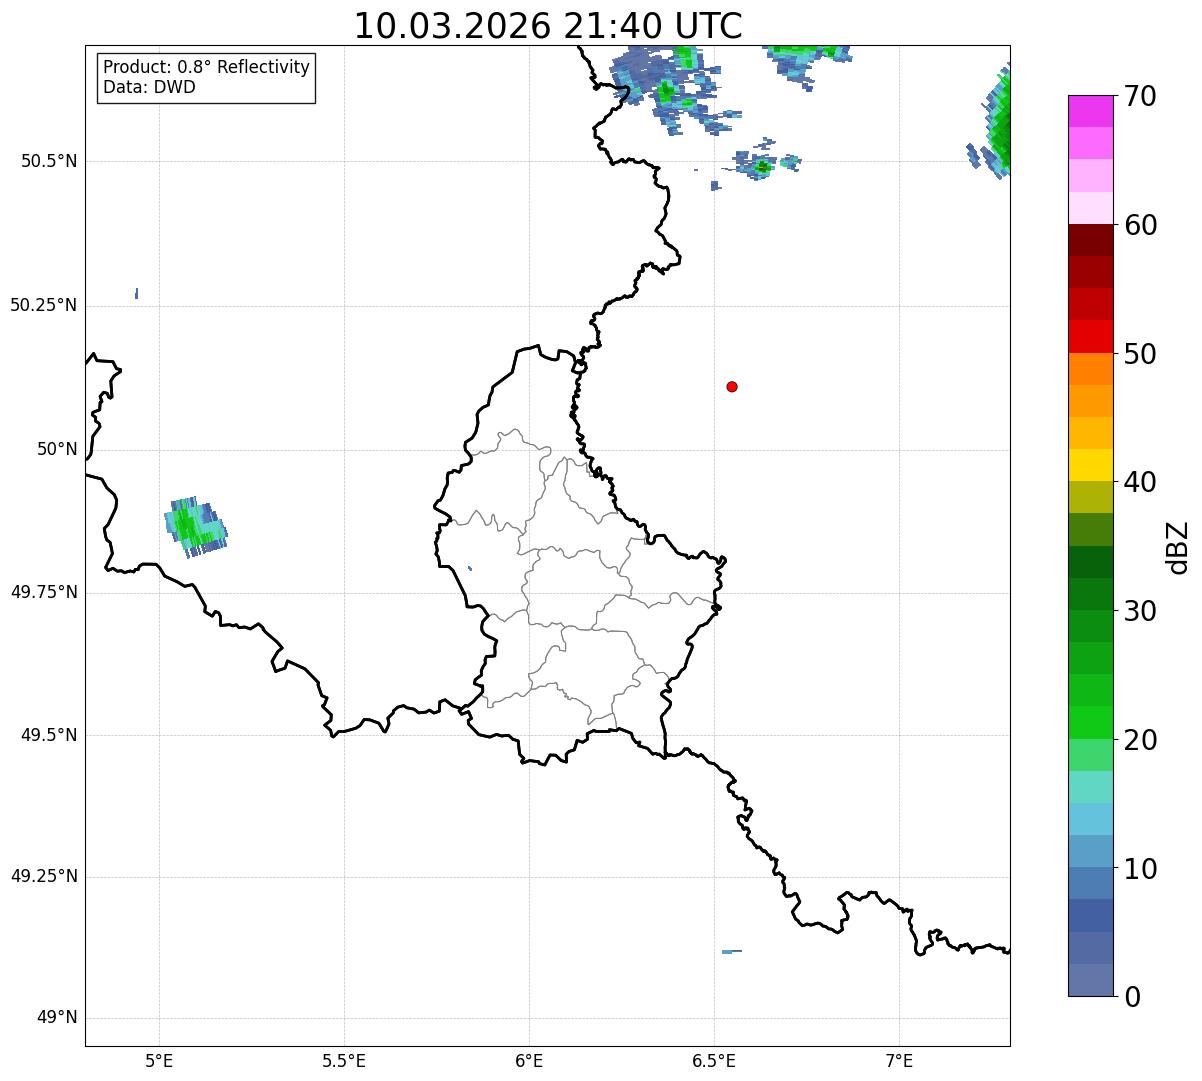Click the 70 tick label on the colorbar
Image resolution: width=1202 pixels, height=1081 pixels.
pos(1140,97)
